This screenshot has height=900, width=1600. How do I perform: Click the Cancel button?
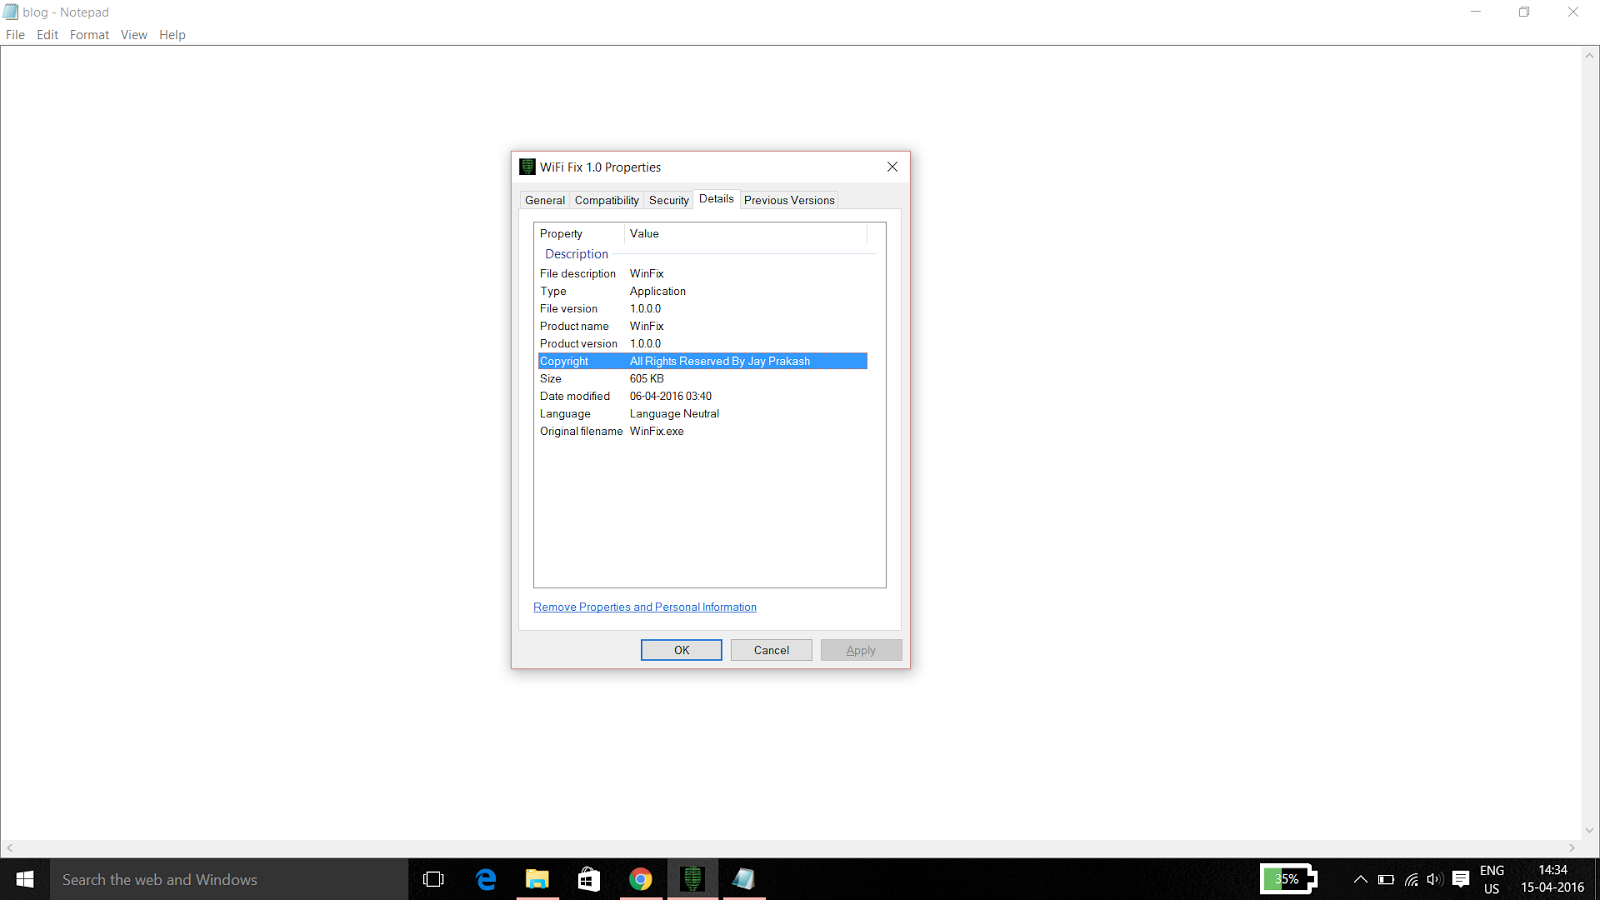tap(771, 650)
